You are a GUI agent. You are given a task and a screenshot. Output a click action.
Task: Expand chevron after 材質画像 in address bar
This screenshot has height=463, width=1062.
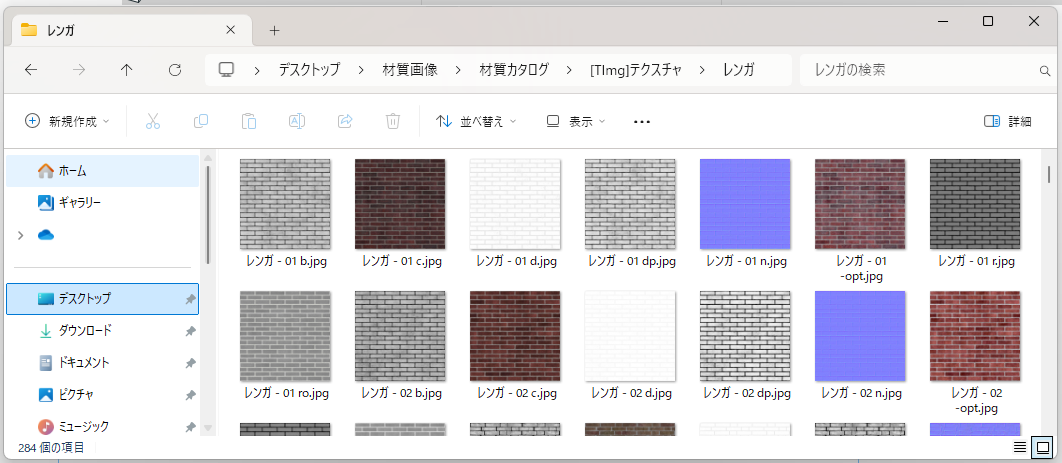point(459,70)
